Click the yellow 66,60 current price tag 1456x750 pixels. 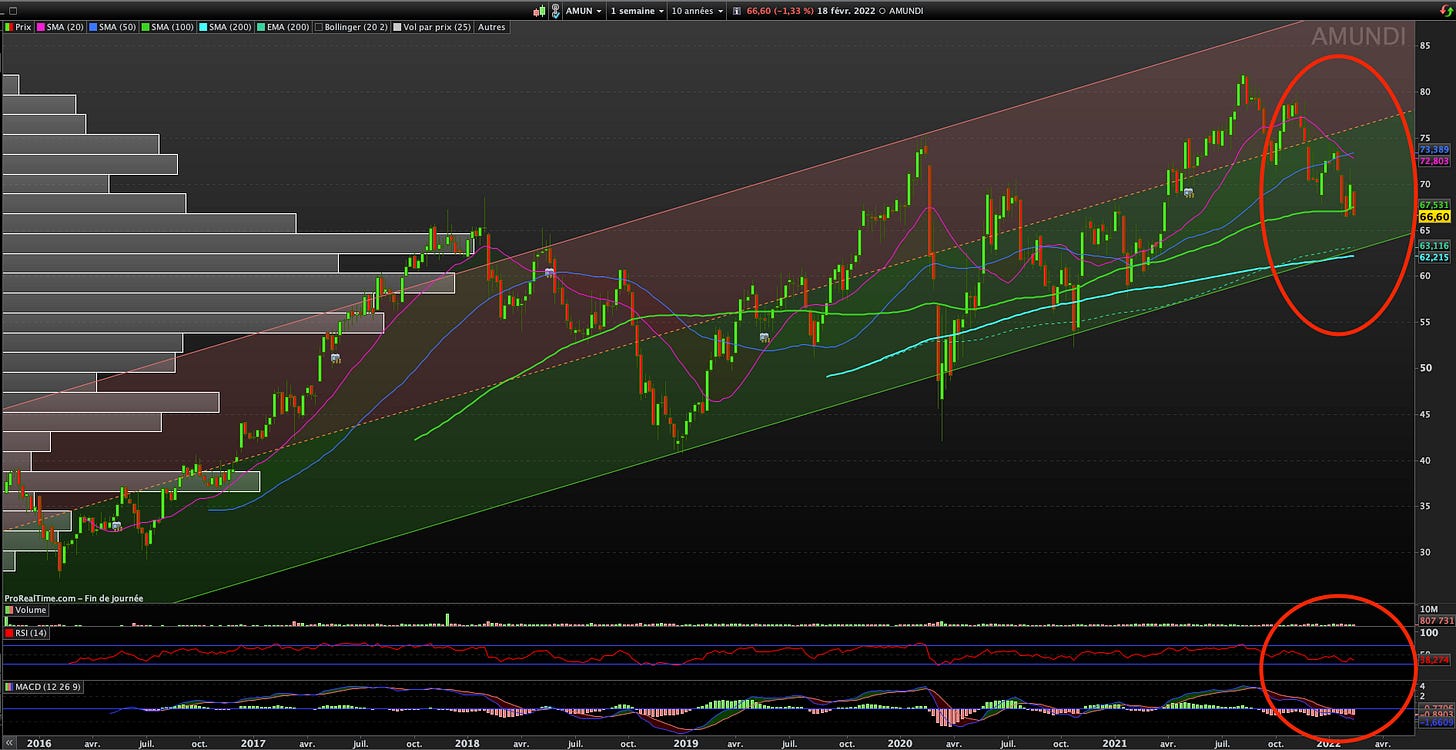point(1434,216)
